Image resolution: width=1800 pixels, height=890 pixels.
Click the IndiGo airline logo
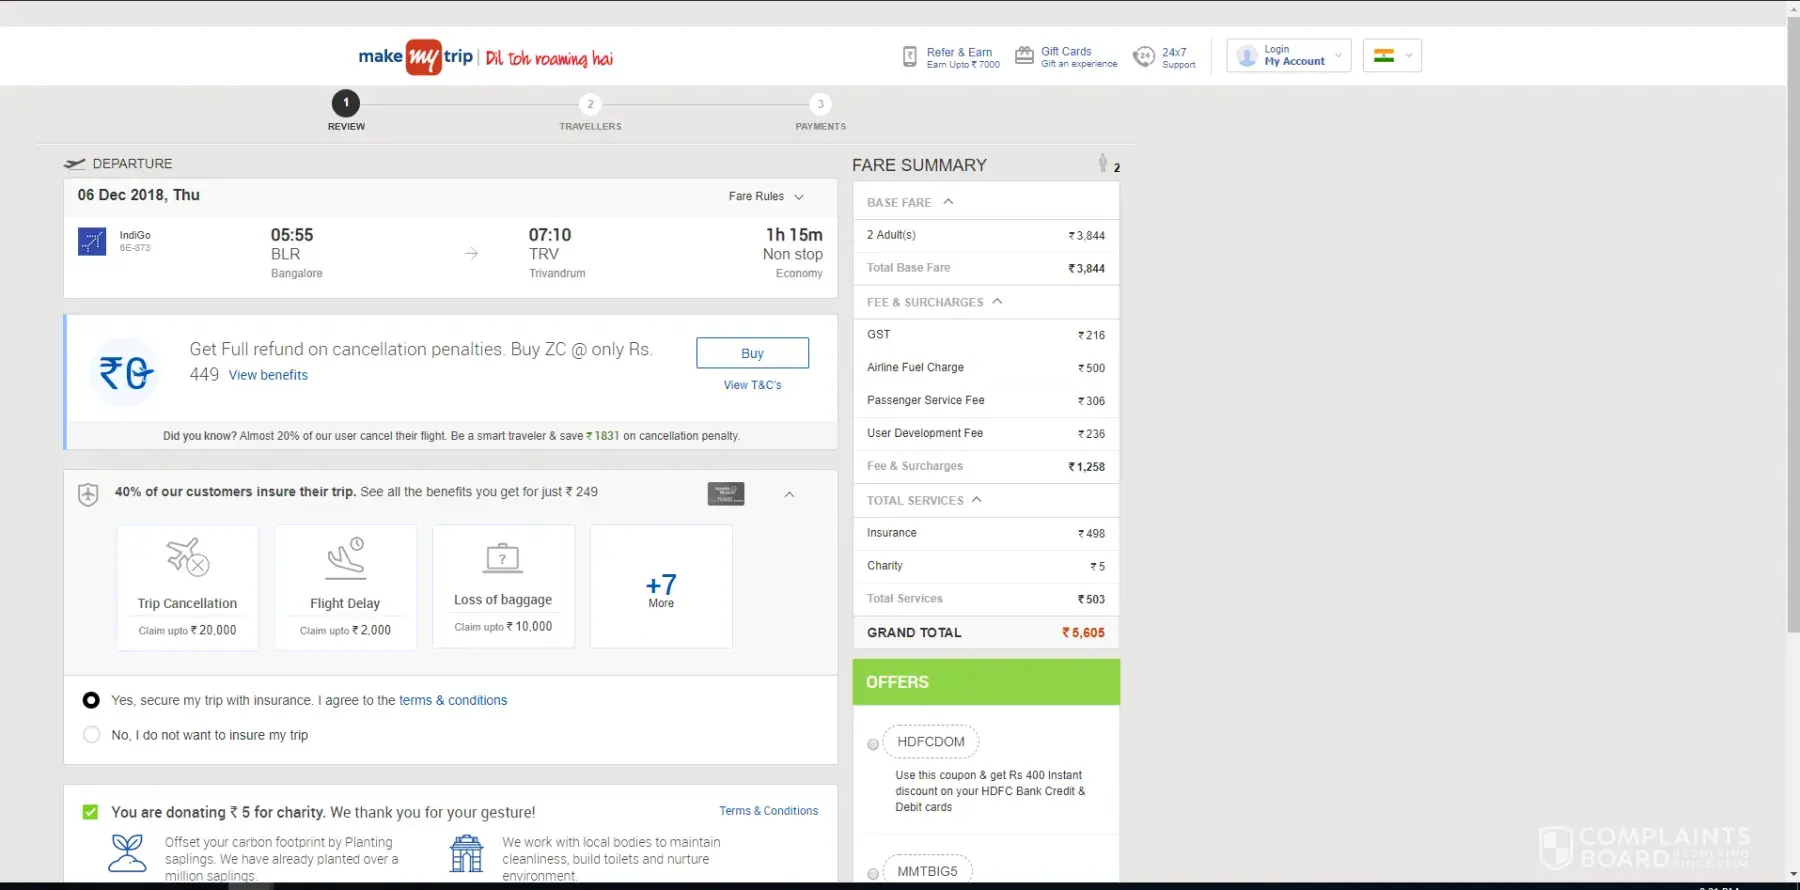point(92,241)
